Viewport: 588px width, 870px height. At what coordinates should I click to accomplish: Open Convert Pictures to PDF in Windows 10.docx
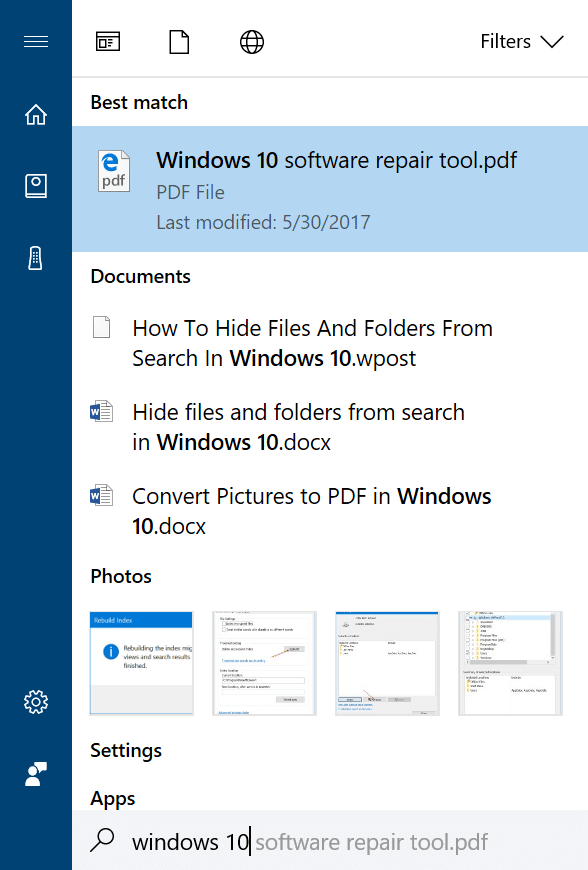(312, 511)
